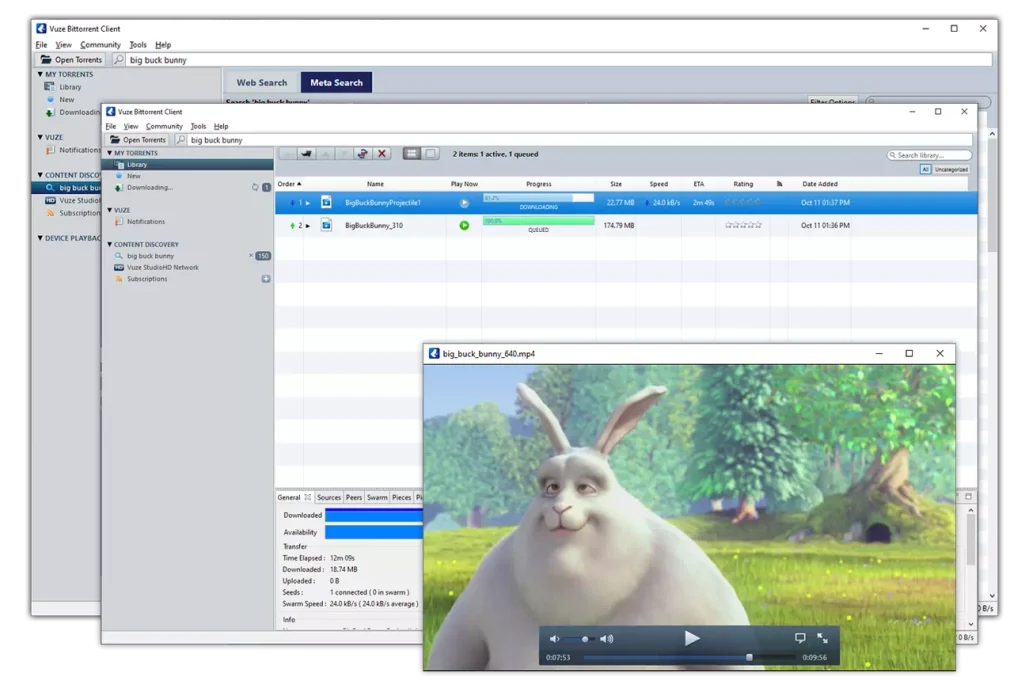Click the video seek bar in player
The image size is (1029, 700).
point(689,657)
